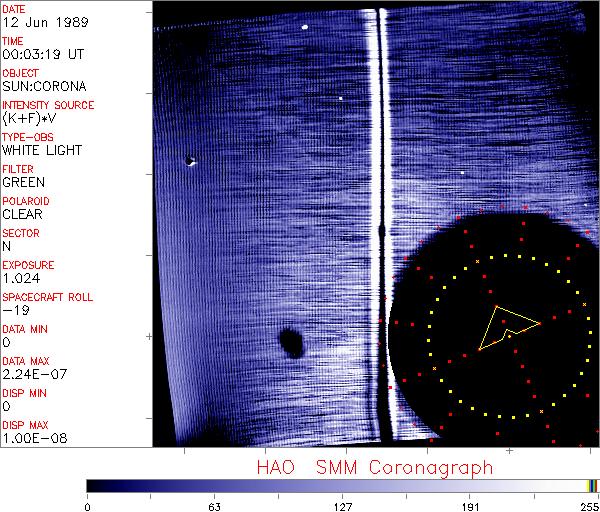The width and height of the screenshot is (600, 512).
Task: Click the yellow arrow-shaped north pointer
Action: click(506, 326)
